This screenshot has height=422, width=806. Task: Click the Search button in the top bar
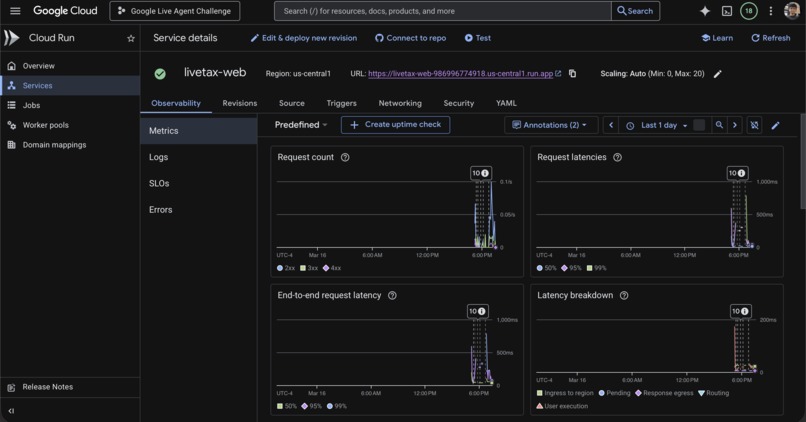tap(635, 11)
